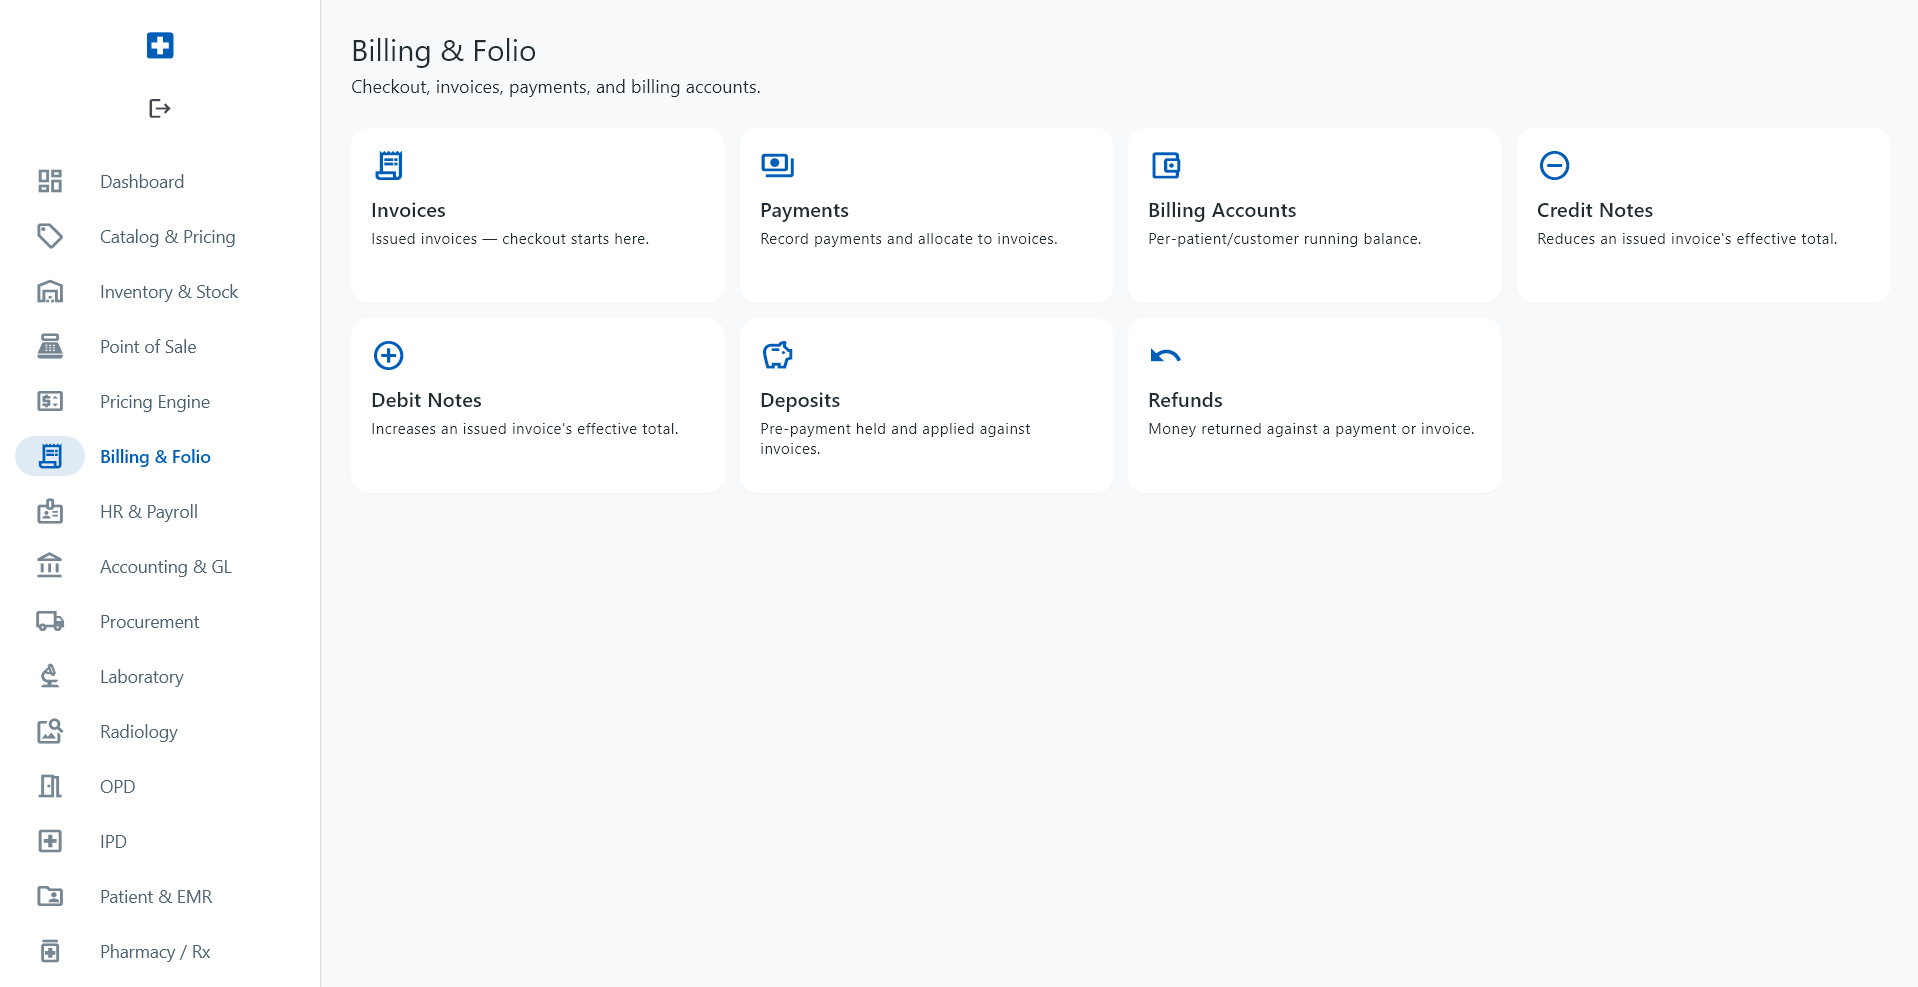Click the HR & Payroll badge icon

click(x=50, y=511)
